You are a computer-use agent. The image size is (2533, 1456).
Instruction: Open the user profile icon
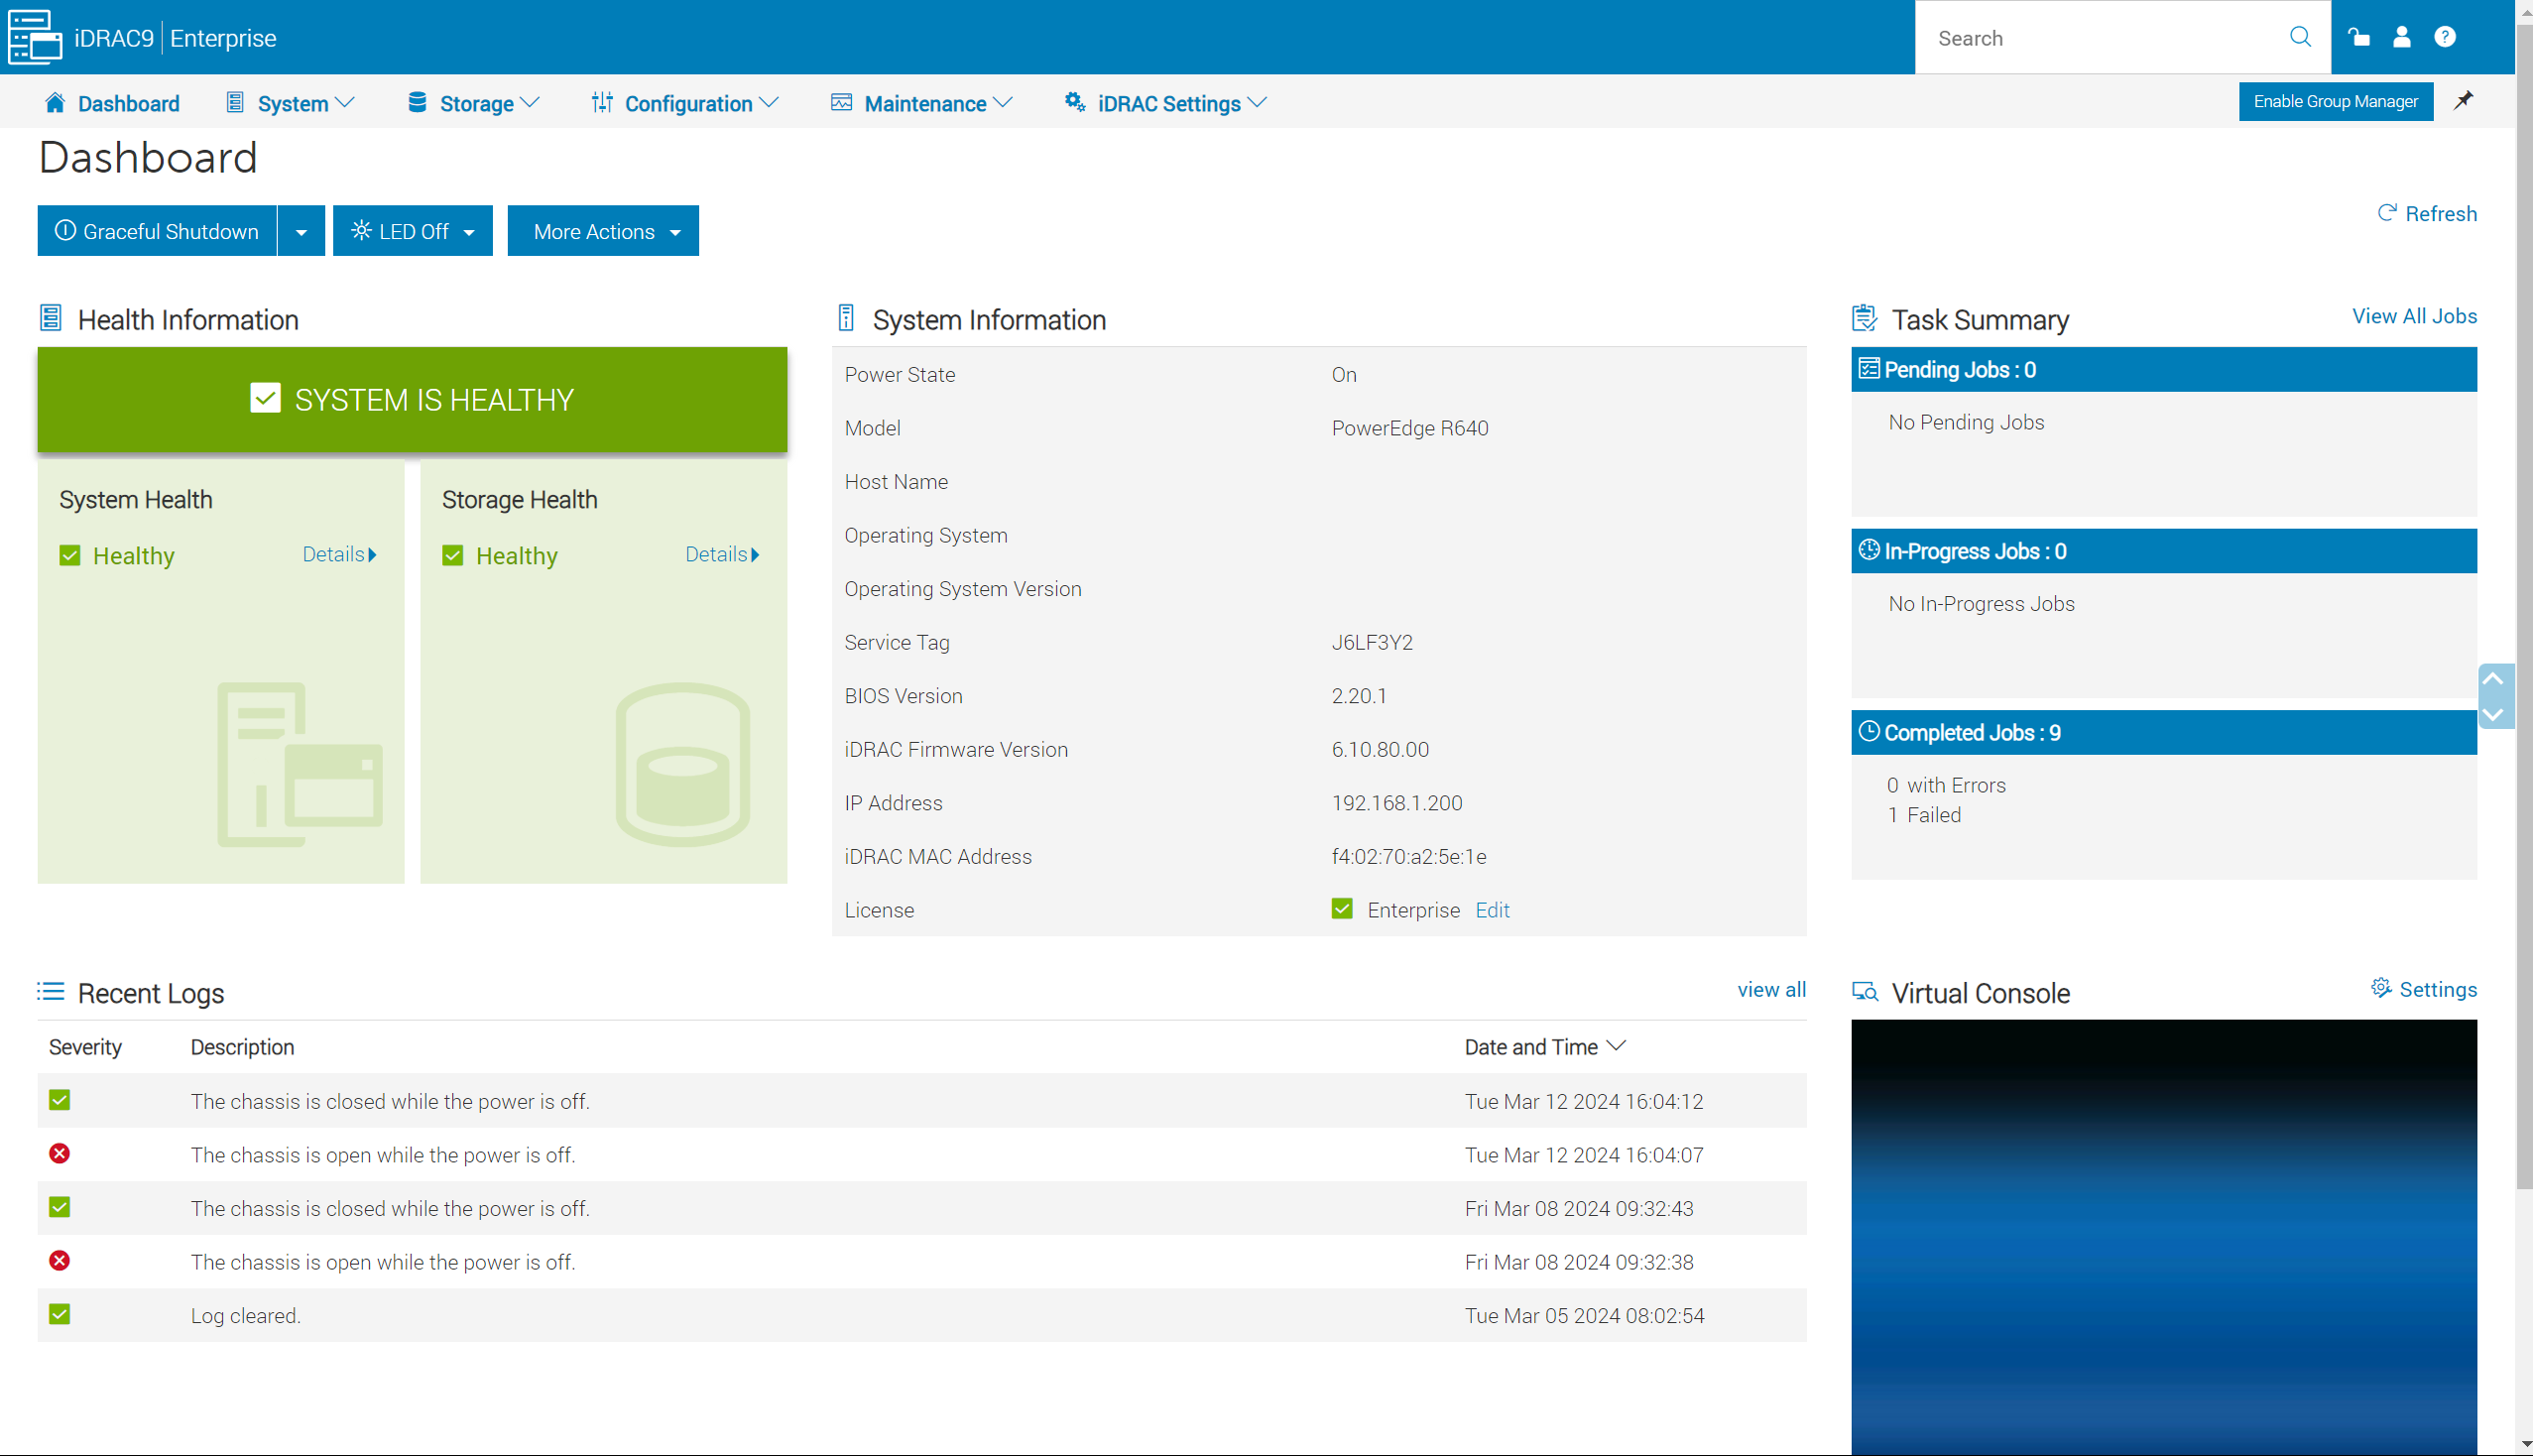(x=2402, y=37)
